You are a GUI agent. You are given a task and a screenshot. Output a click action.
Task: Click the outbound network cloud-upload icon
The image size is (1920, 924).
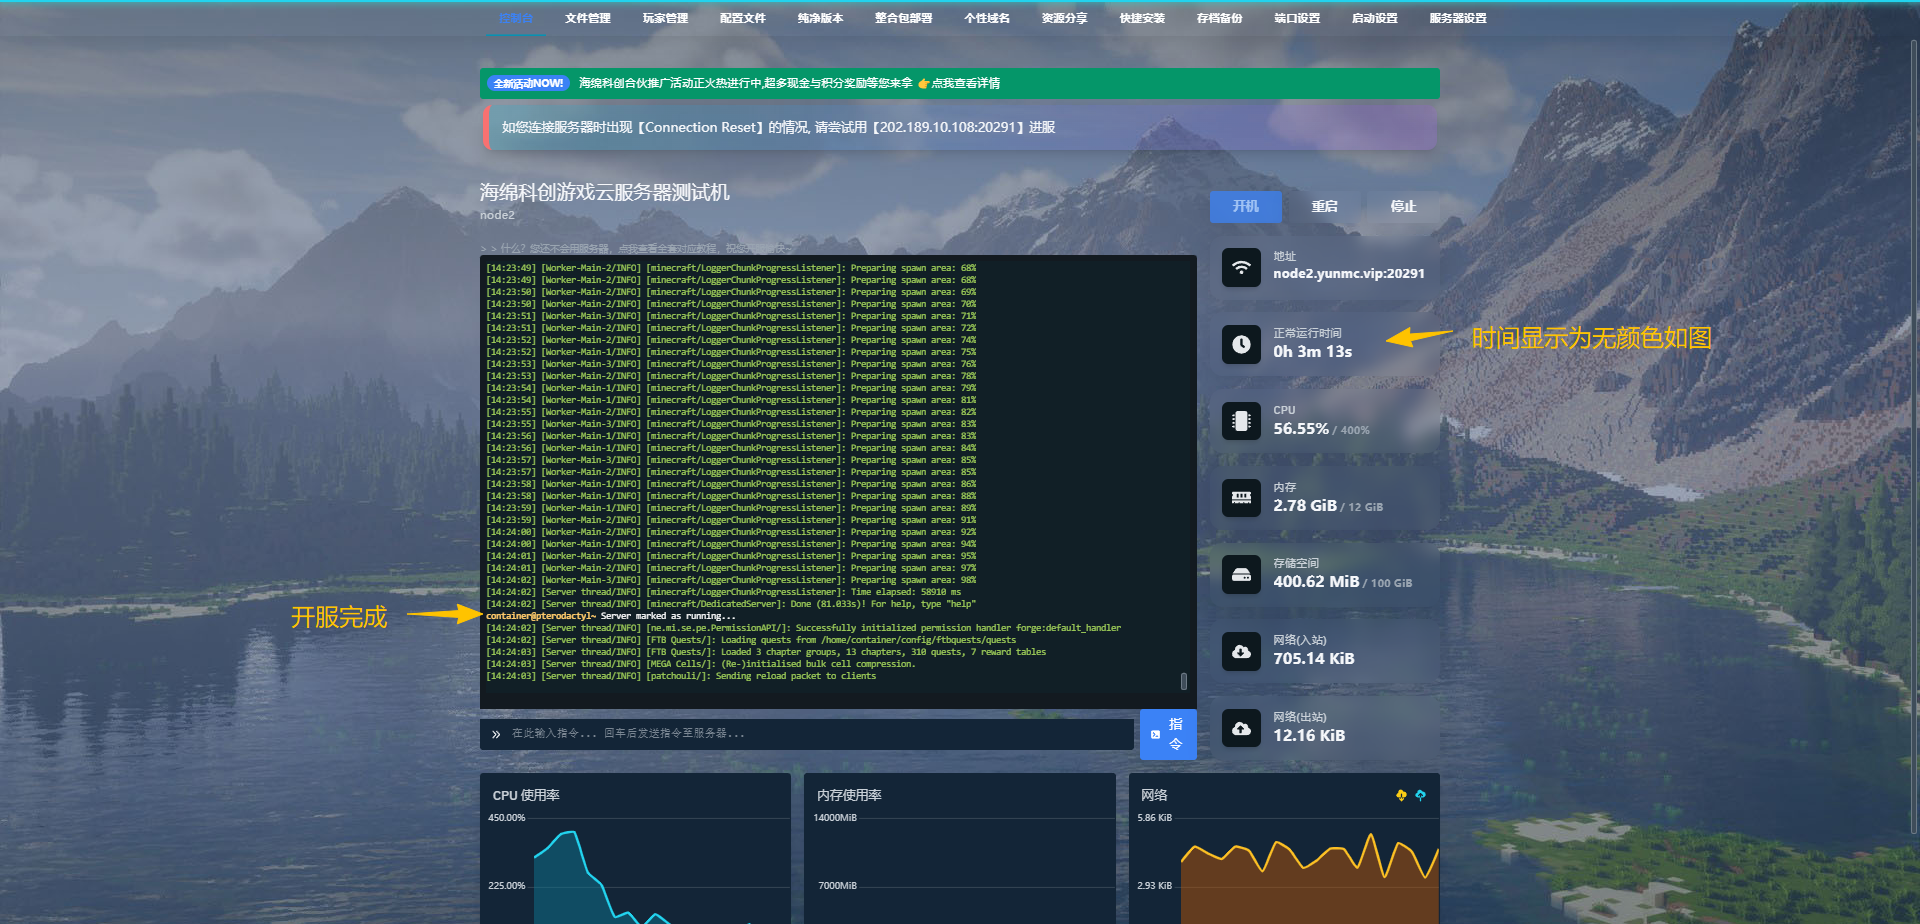tap(1241, 729)
